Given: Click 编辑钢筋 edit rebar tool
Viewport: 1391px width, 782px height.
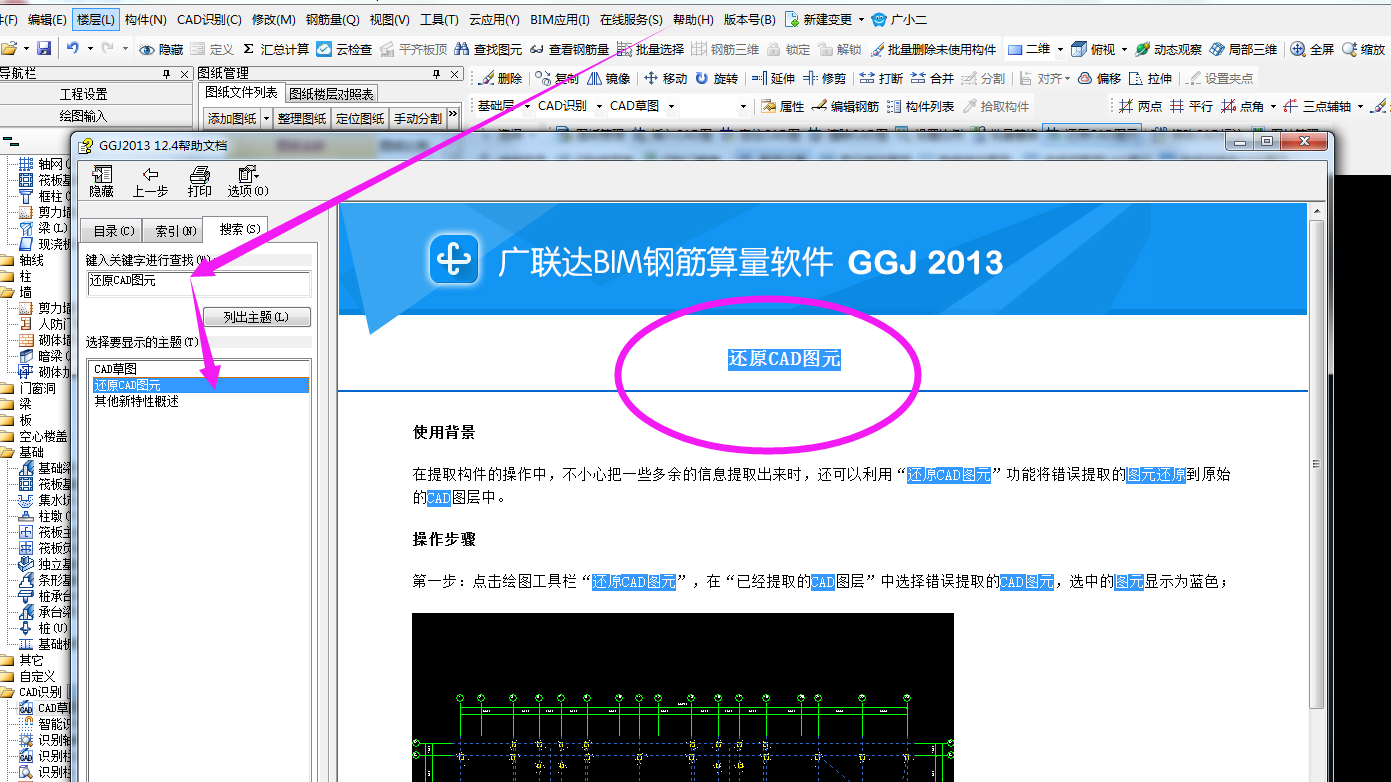Looking at the screenshot, I should 845,106.
